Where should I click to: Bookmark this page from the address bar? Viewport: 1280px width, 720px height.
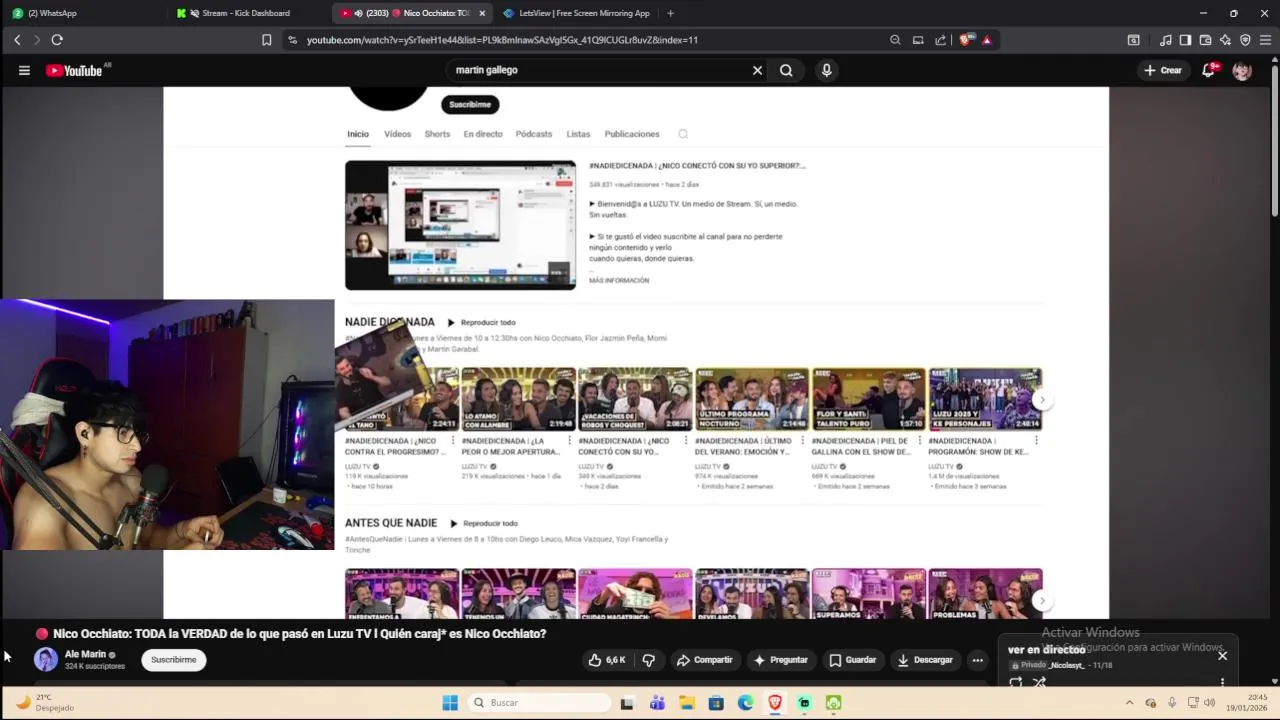click(266, 40)
